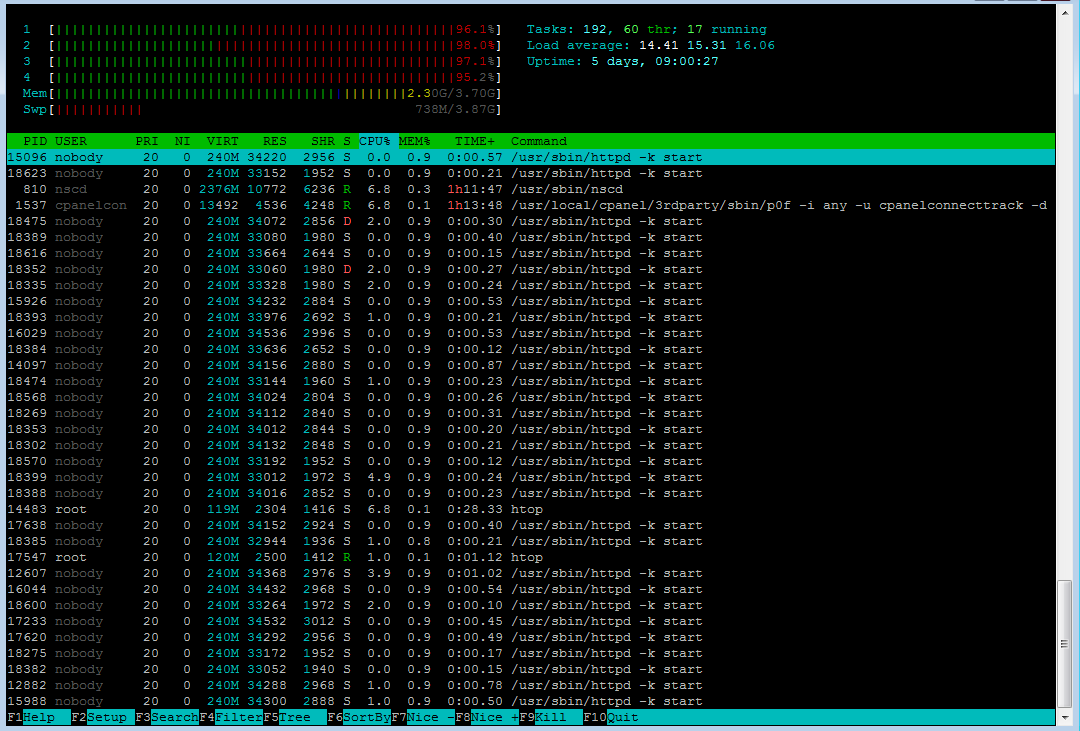Toggle F5 Tree view

coord(295,717)
